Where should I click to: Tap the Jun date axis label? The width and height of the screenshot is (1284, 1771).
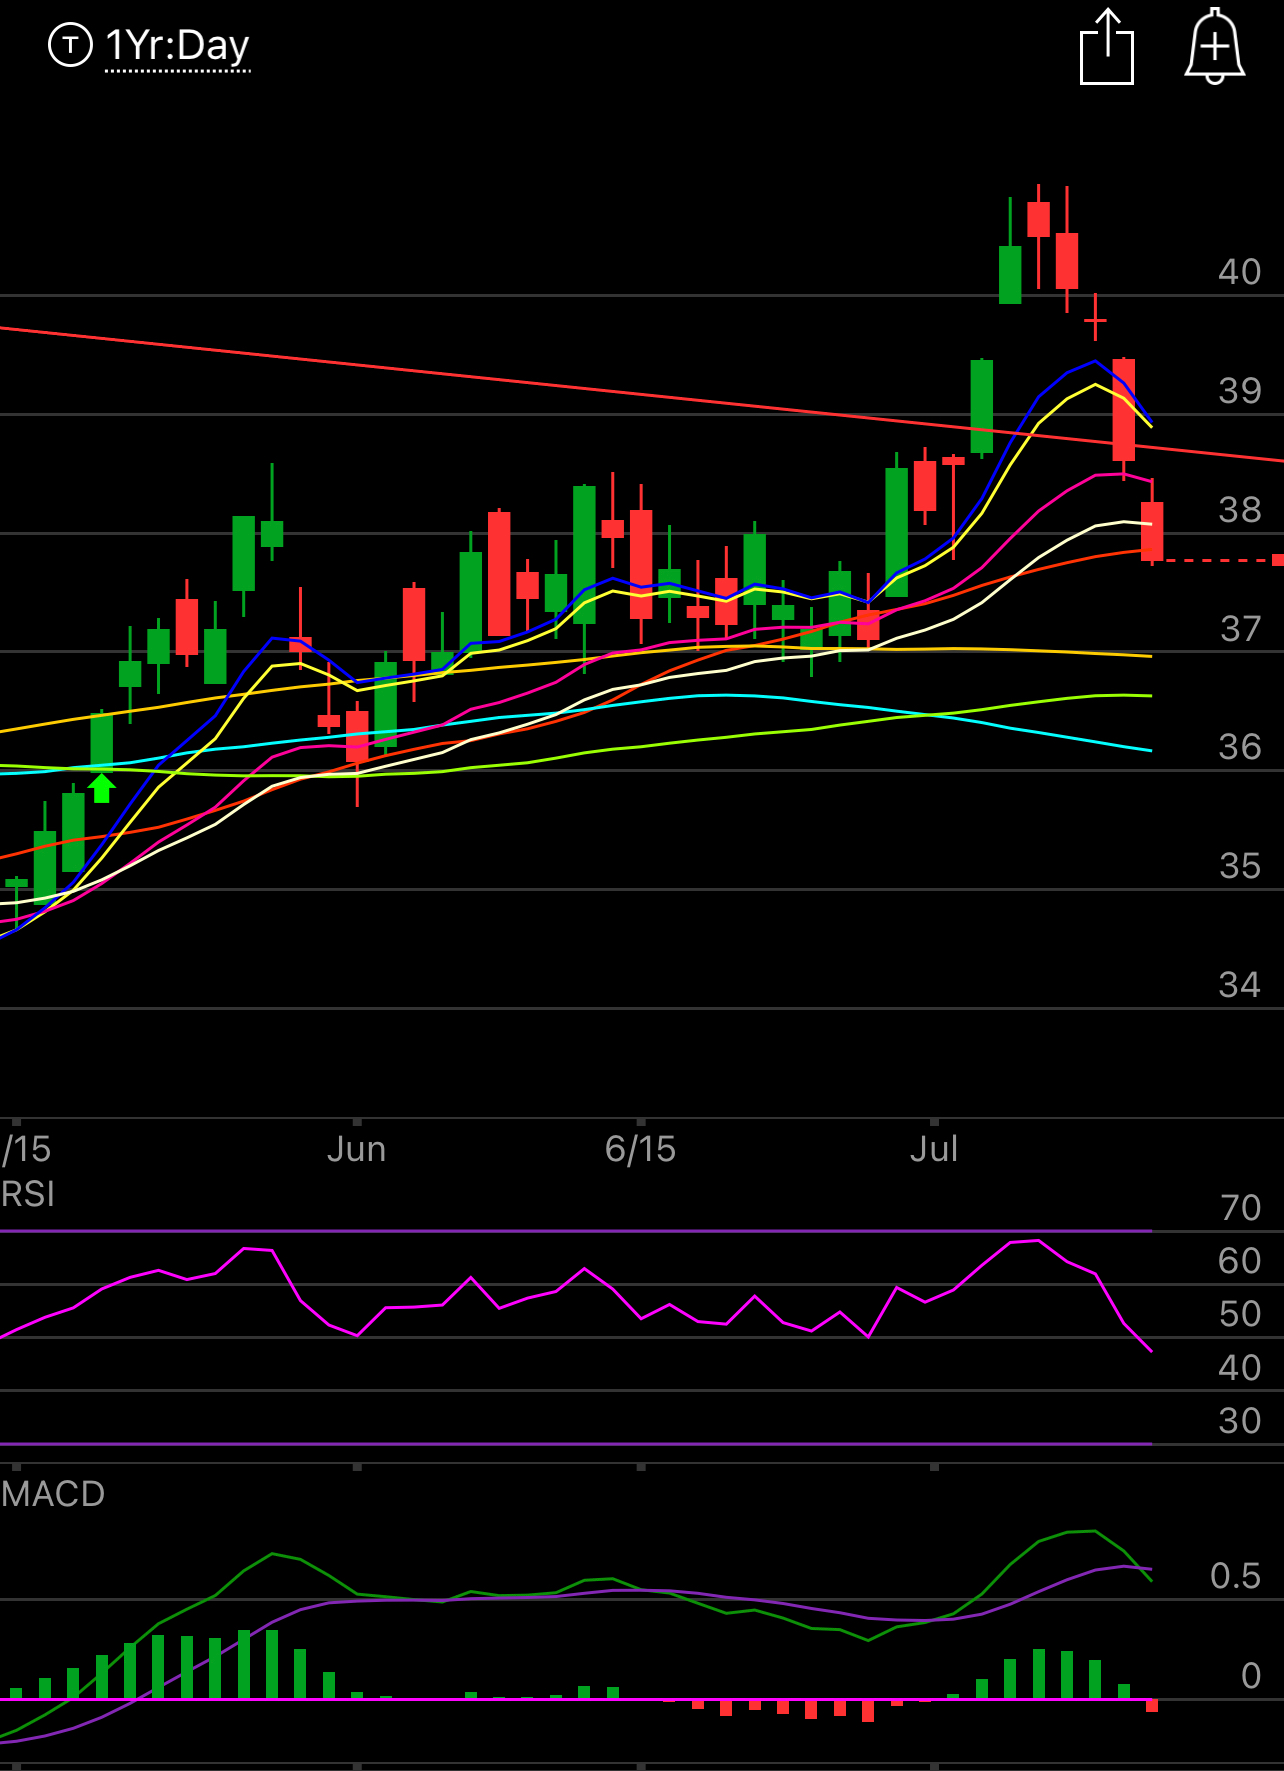(356, 1149)
